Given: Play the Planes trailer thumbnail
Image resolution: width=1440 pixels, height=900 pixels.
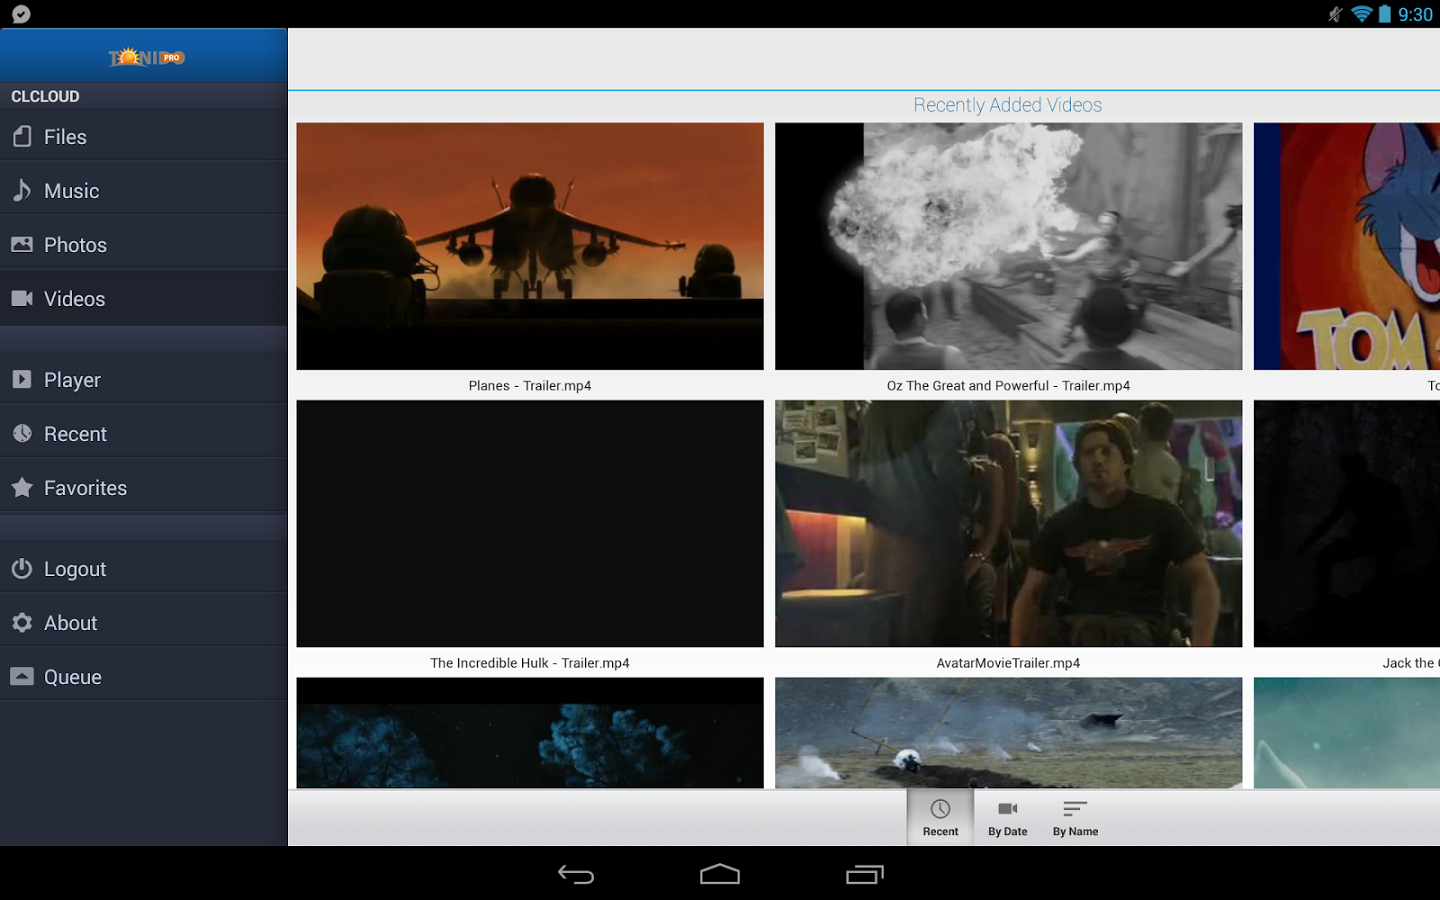Looking at the screenshot, I should pyautogui.click(x=530, y=246).
